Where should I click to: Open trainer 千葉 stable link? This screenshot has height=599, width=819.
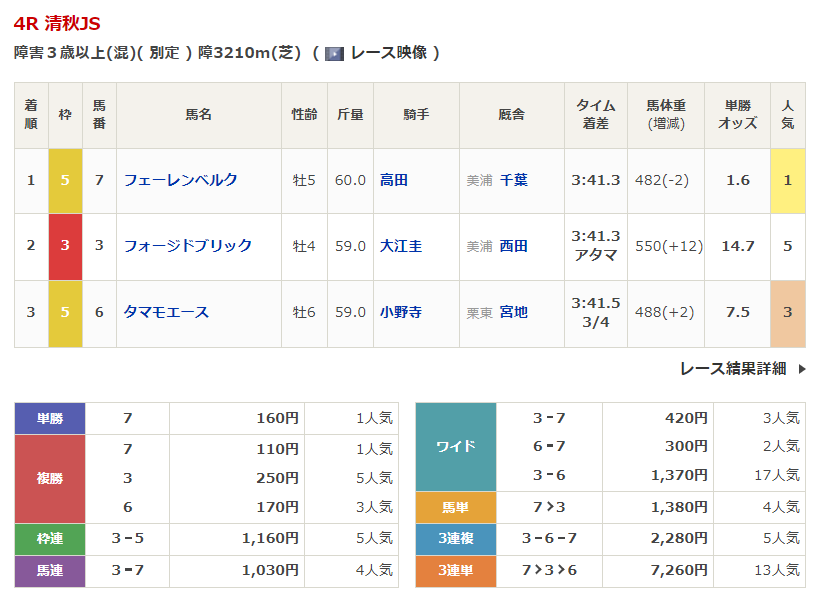(513, 180)
